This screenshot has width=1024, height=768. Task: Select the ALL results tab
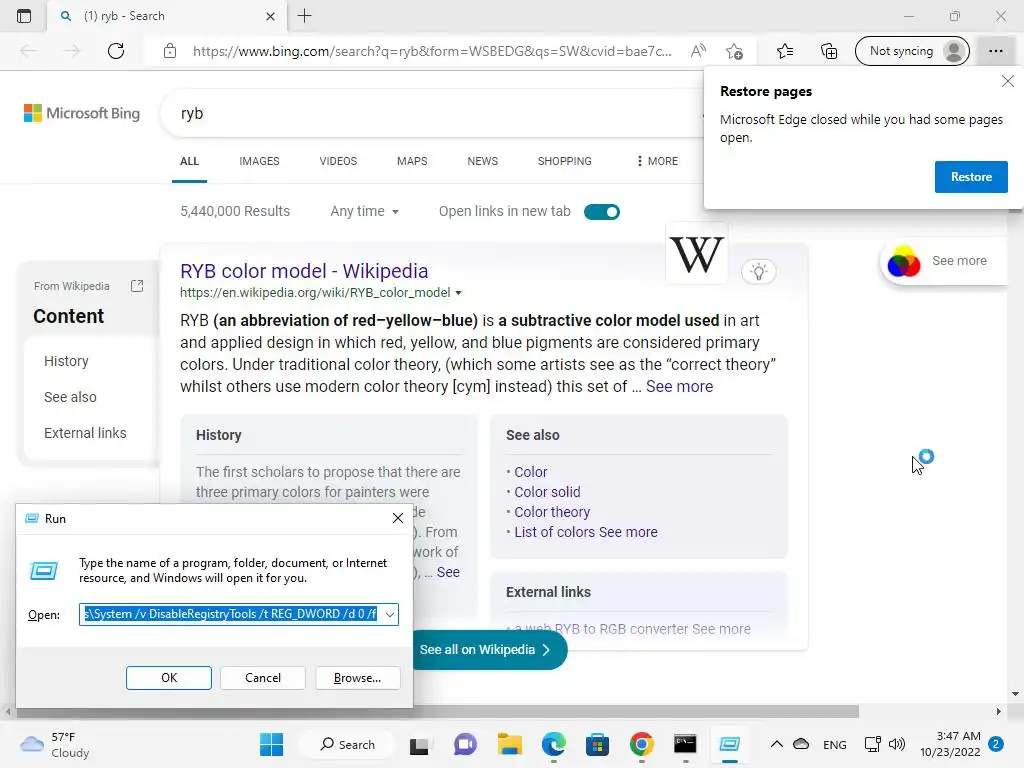click(189, 161)
